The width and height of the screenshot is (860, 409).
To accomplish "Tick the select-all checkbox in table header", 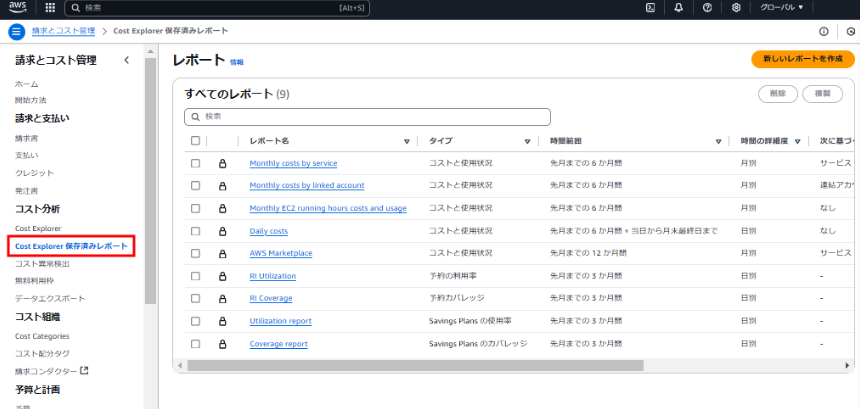I will click(x=195, y=141).
